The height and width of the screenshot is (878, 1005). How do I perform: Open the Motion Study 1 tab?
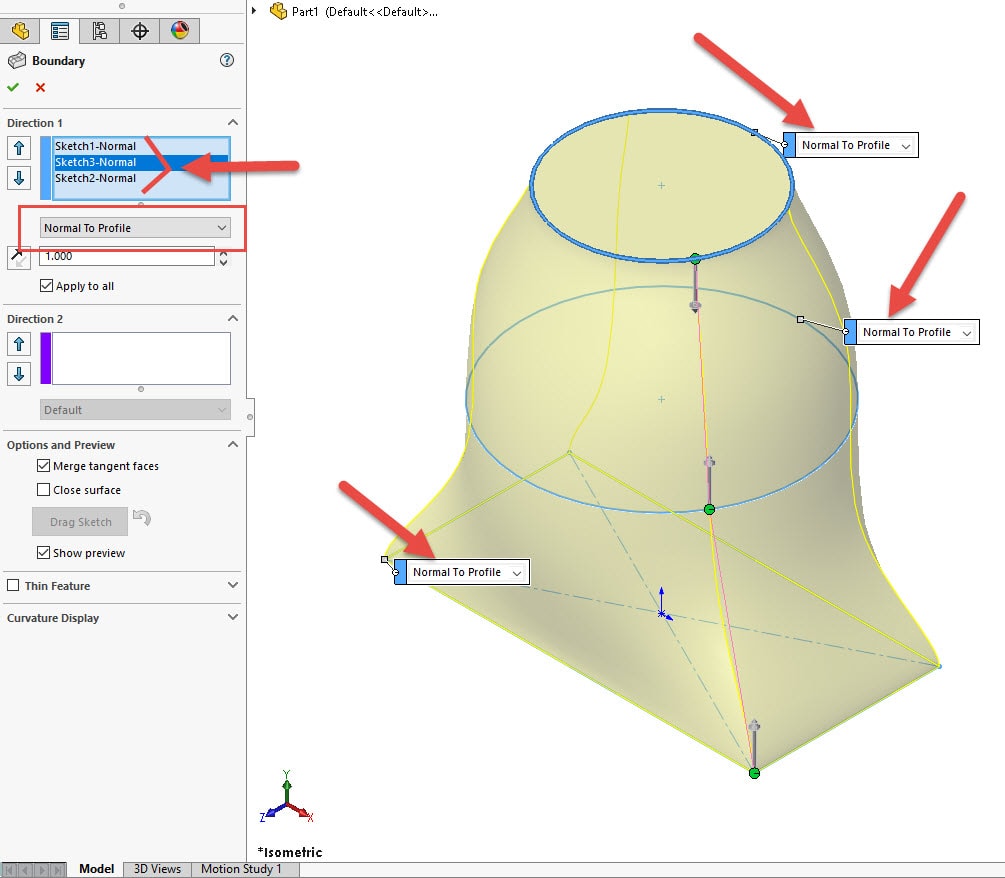coord(241,869)
